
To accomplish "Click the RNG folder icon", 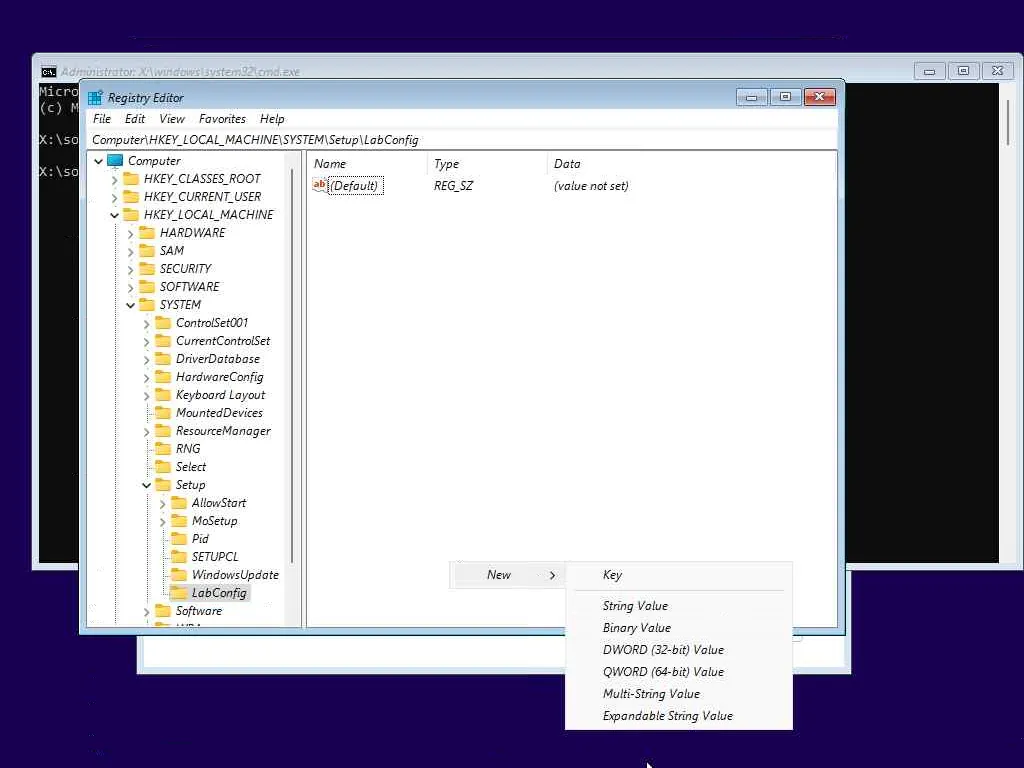I will 163,449.
